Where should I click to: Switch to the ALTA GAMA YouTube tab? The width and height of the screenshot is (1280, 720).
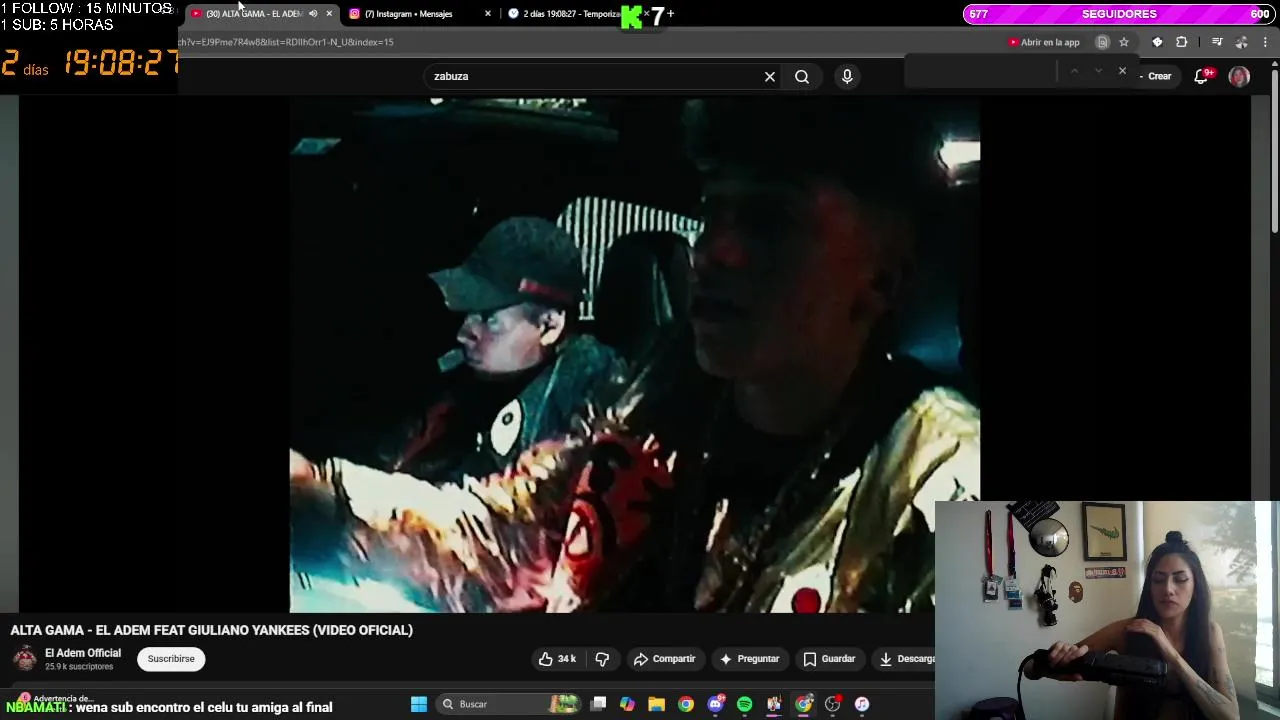point(253,14)
